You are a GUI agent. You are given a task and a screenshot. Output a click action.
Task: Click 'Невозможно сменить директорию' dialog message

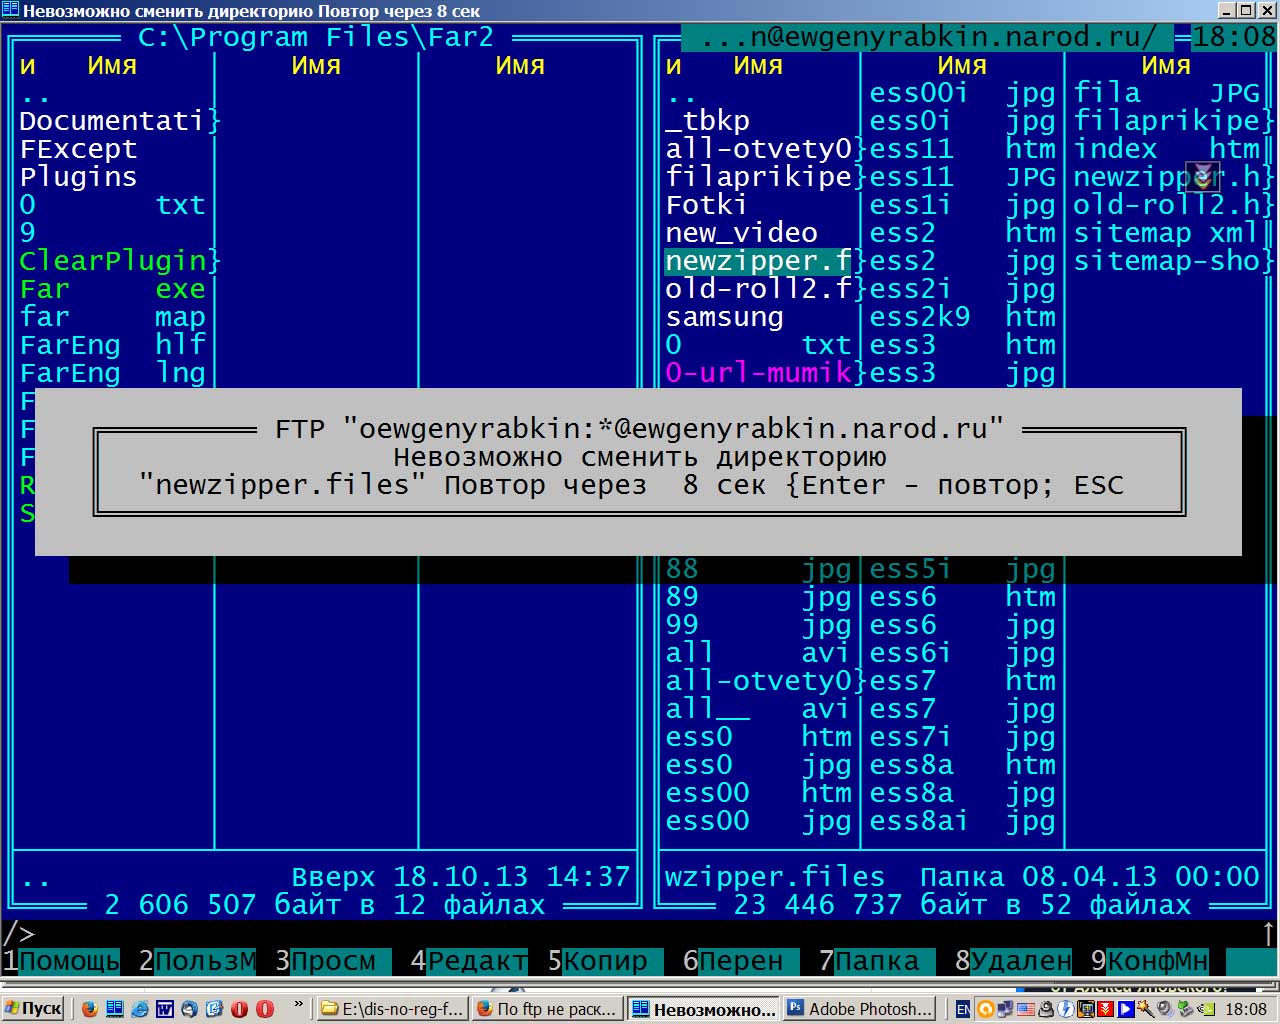pos(639,457)
